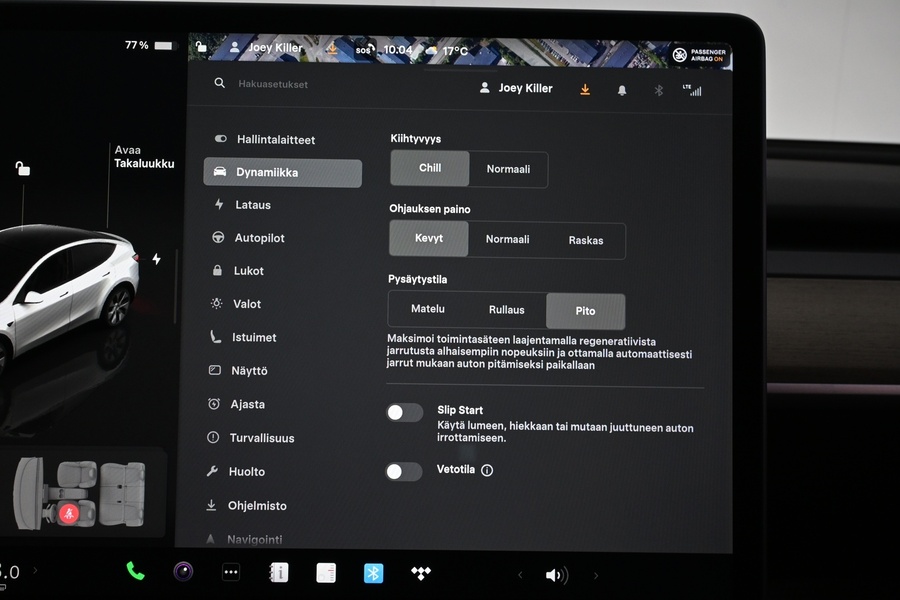This screenshot has height=600, width=900.
Task: Turn on the Vetotila toggle
Action: coord(404,471)
